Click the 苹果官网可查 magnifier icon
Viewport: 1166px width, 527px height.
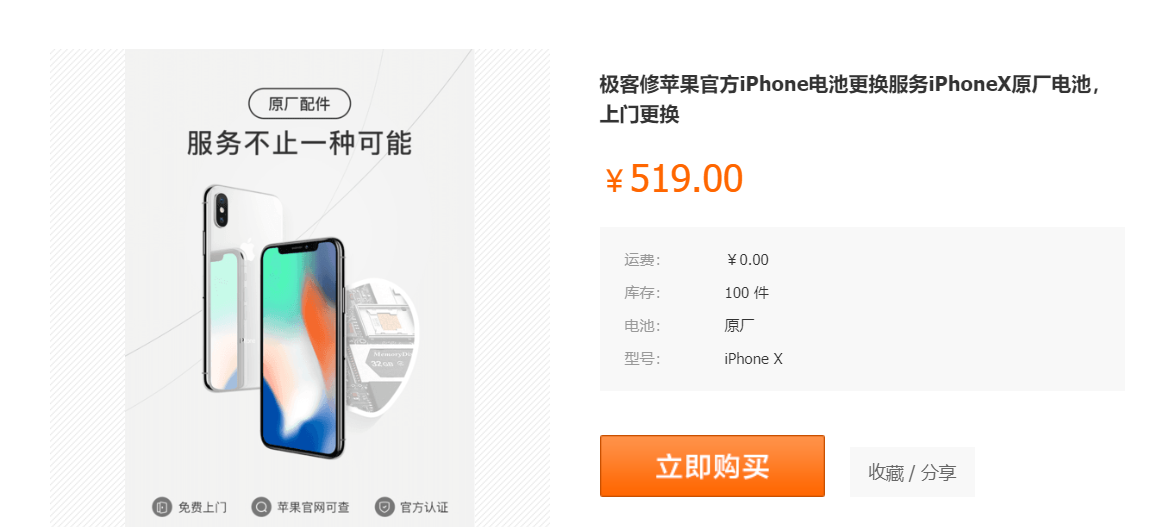click(x=261, y=508)
